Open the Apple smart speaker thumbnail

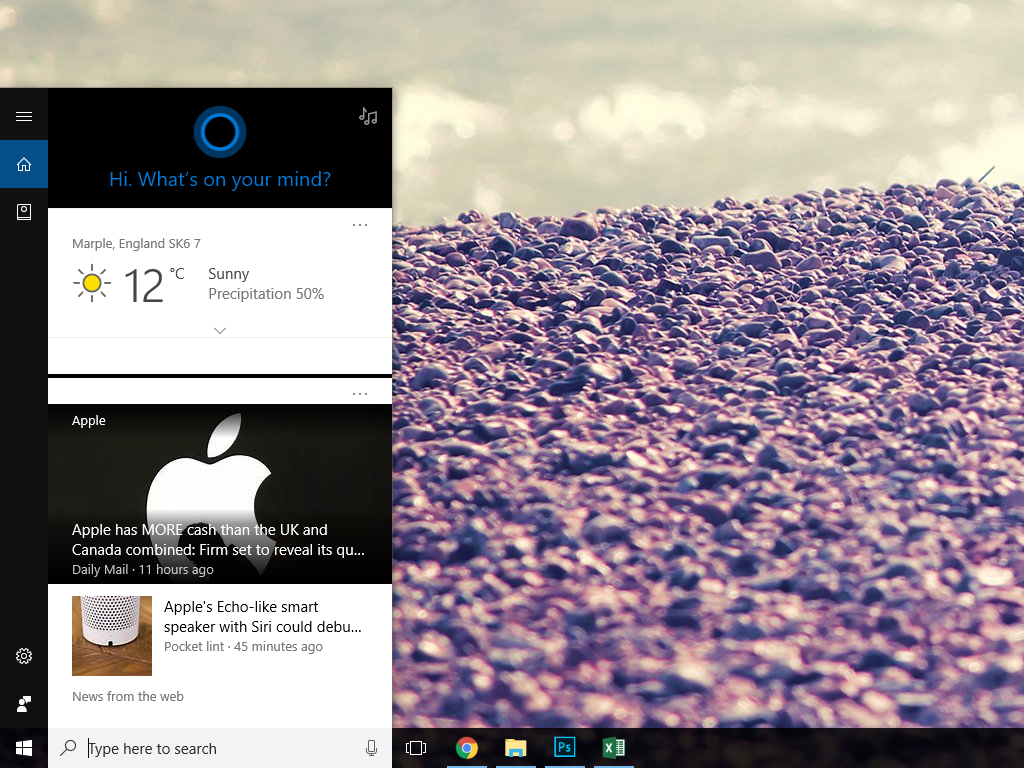[x=112, y=636]
